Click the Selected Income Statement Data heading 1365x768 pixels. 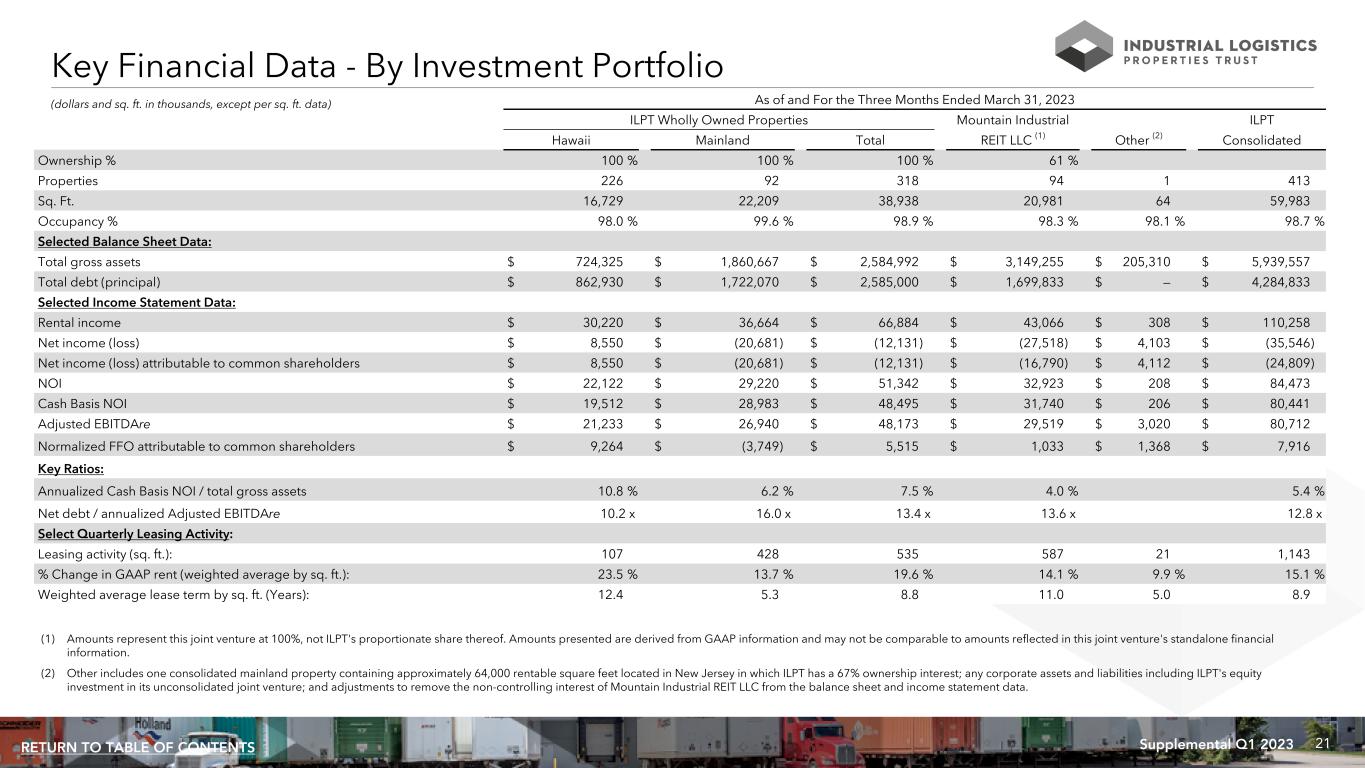tap(136, 302)
